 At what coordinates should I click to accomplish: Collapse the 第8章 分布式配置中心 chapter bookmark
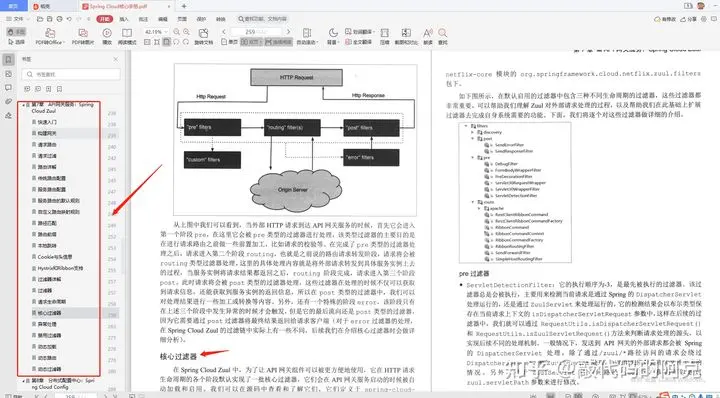(23, 381)
